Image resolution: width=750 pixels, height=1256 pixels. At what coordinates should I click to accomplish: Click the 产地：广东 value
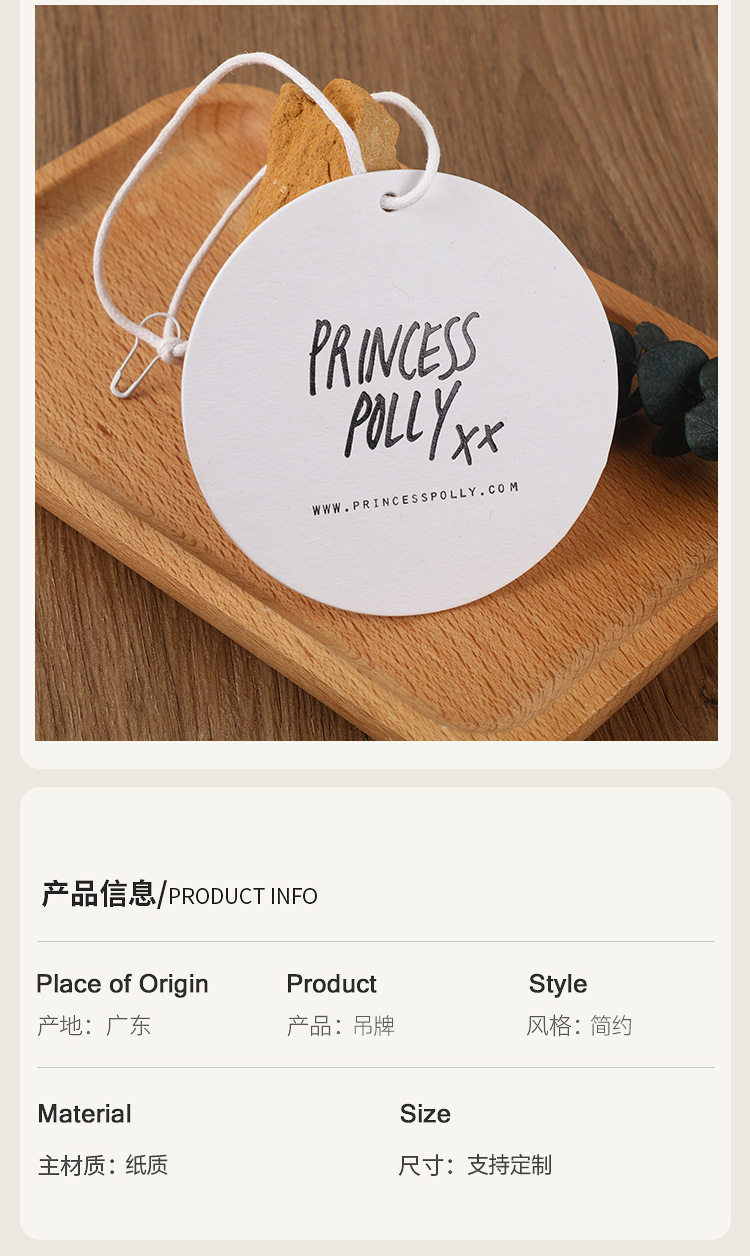(x=94, y=1026)
